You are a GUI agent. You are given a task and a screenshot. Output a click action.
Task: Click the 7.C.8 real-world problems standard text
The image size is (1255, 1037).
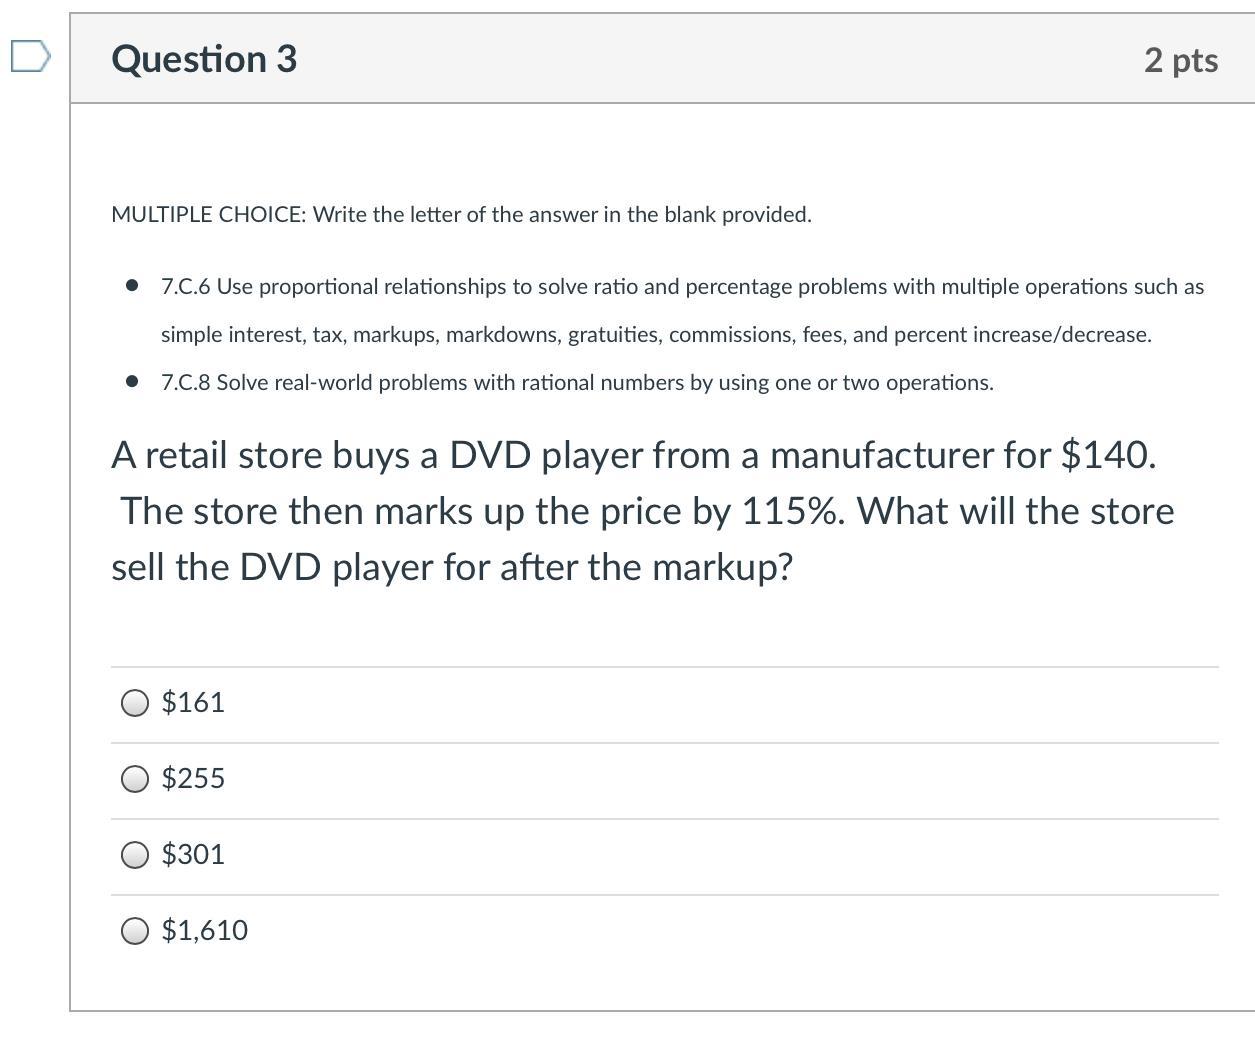coord(577,383)
